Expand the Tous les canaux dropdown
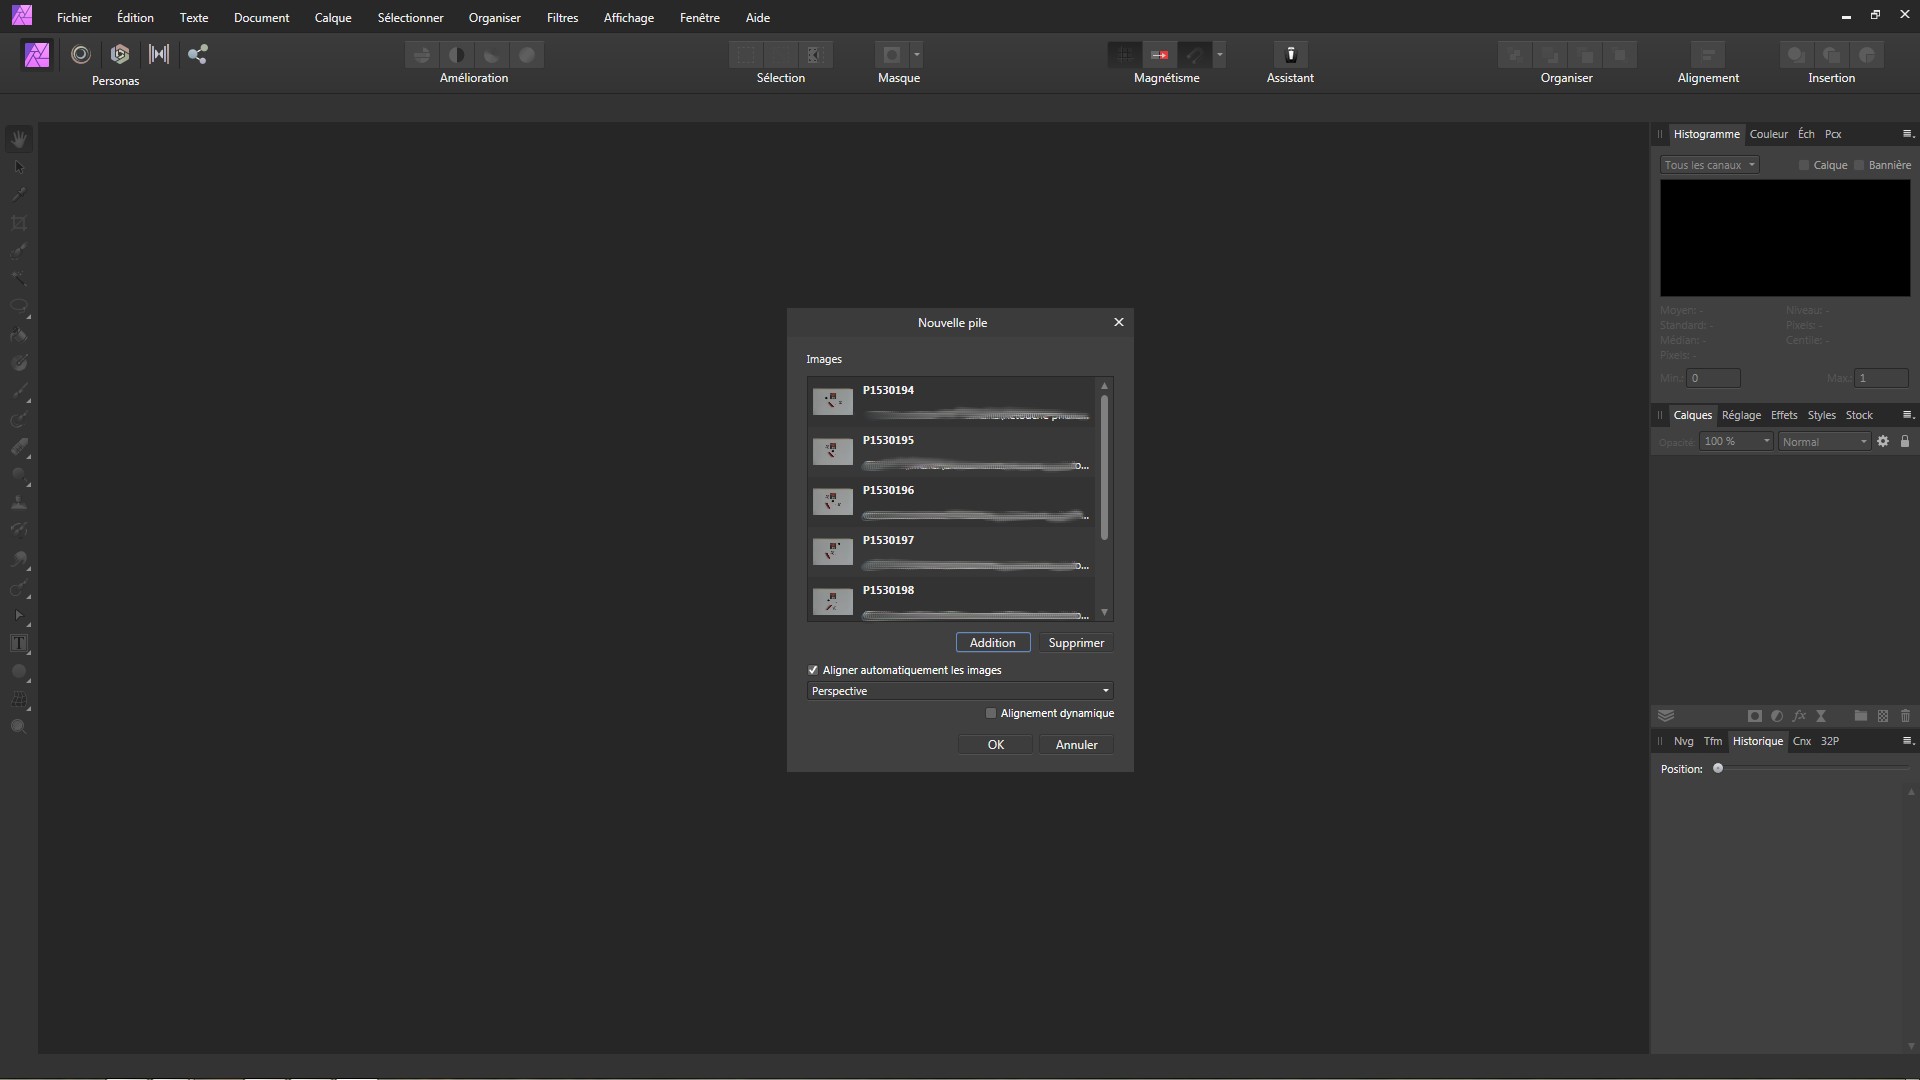 (x=1709, y=165)
